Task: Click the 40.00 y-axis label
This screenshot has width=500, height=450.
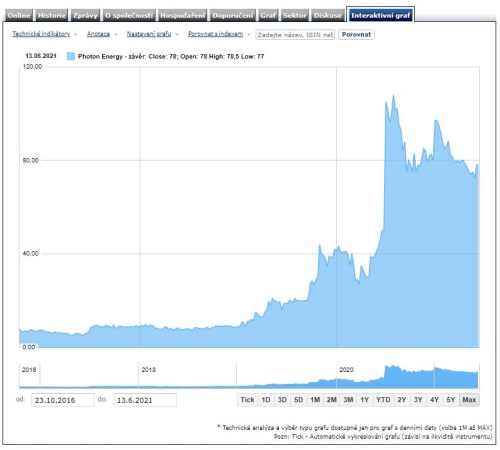Action: [x=31, y=254]
